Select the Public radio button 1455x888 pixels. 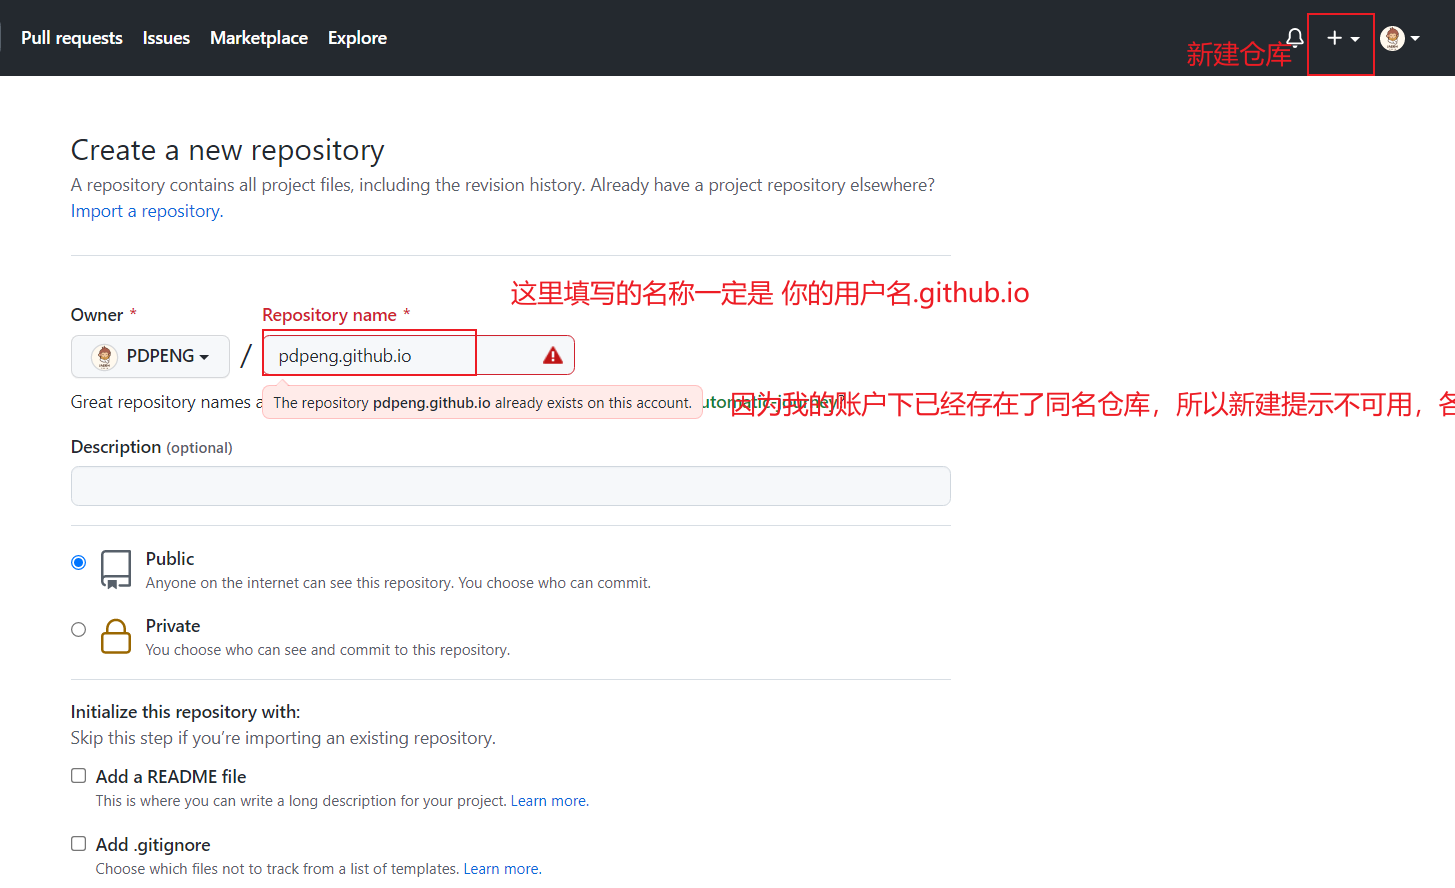coord(79,562)
